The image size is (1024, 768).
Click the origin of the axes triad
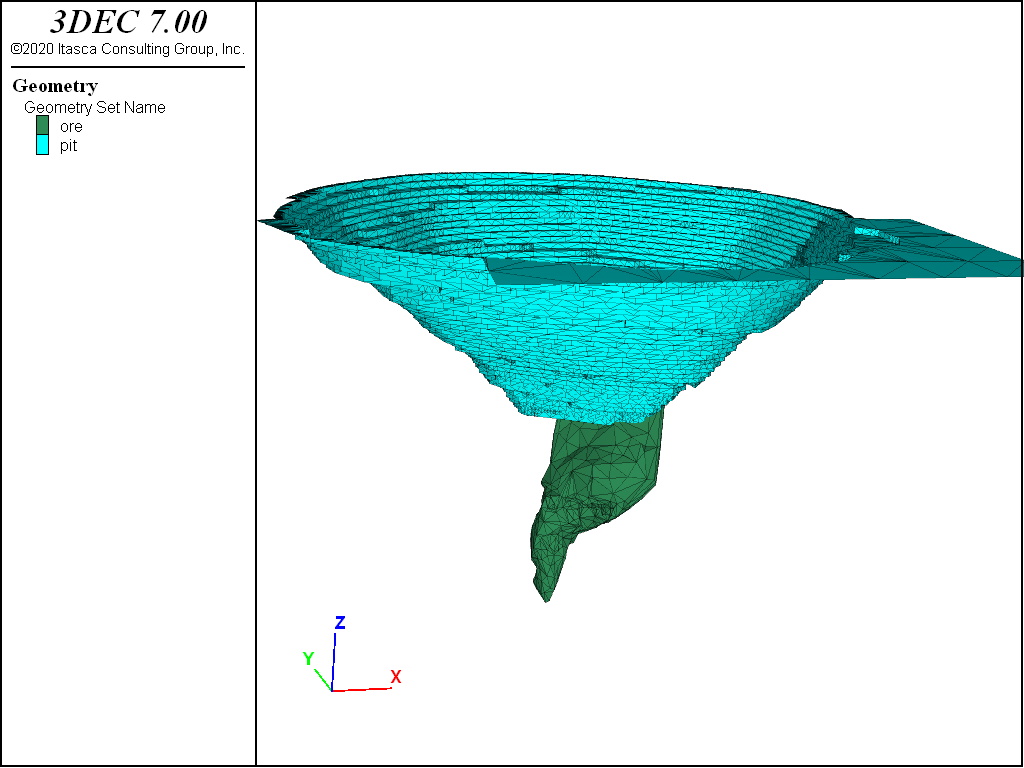point(332,690)
